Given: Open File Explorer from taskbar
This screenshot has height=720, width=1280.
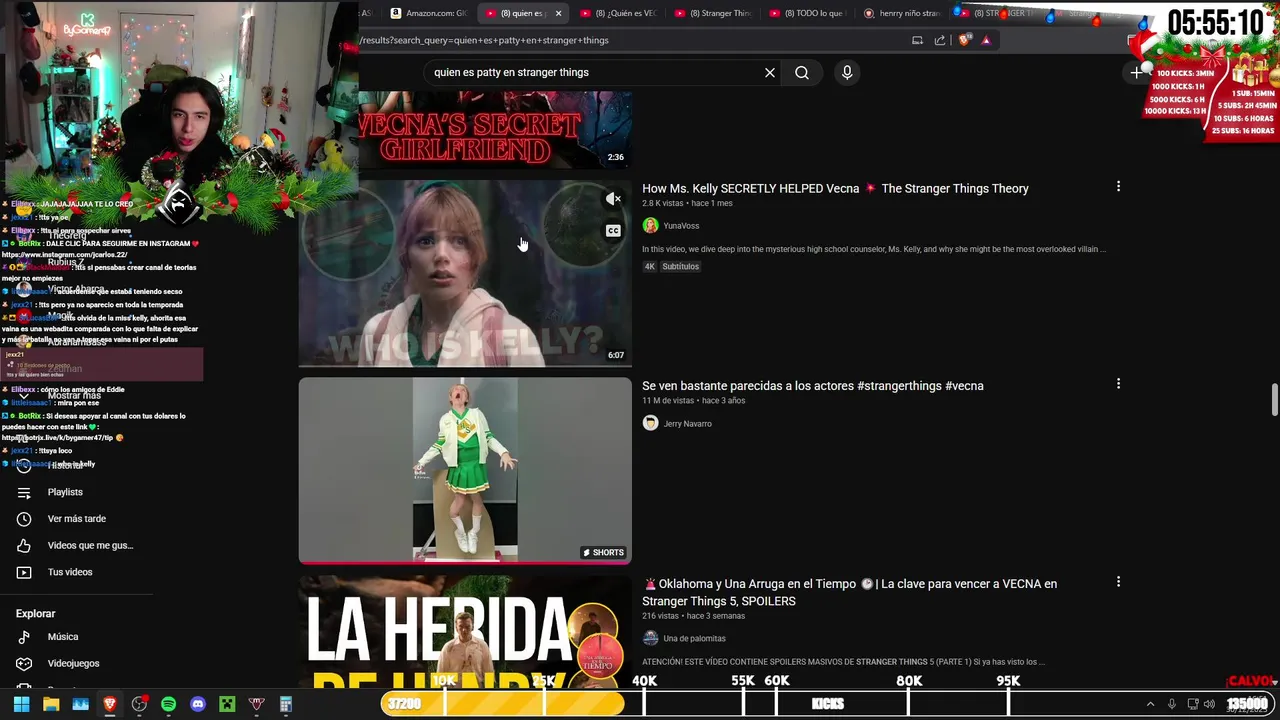Looking at the screenshot, I should (x=51, y=704).
